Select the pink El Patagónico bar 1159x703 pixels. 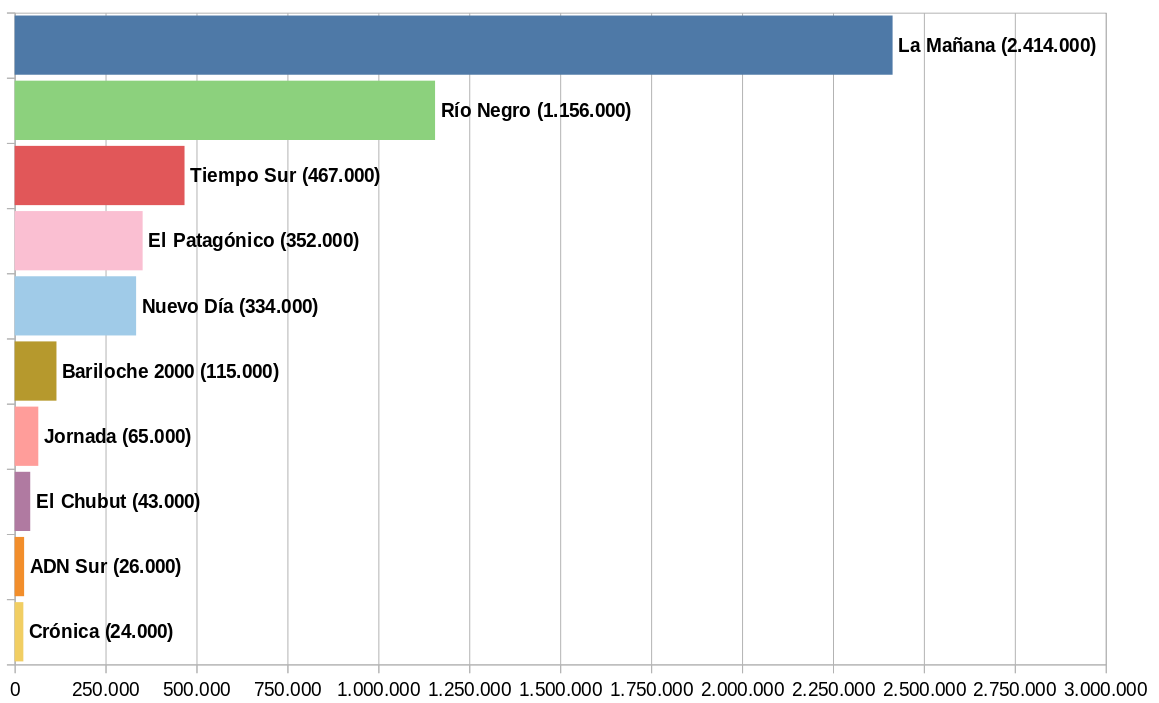coord(78,240)
